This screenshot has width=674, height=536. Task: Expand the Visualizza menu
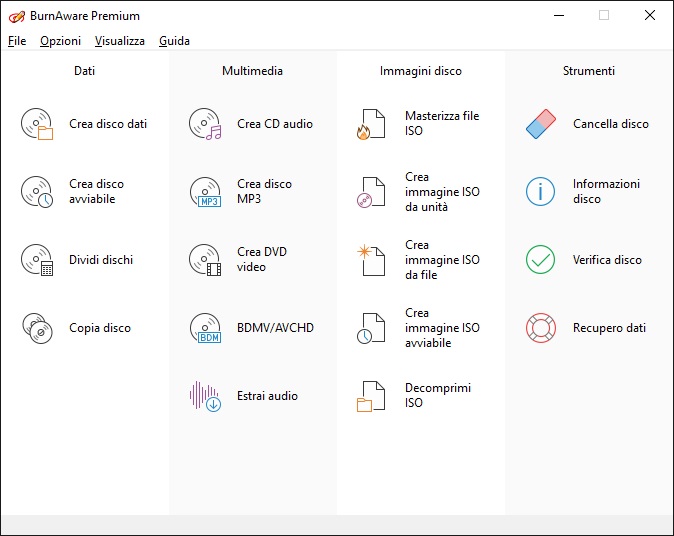click(x=120, y=41)
